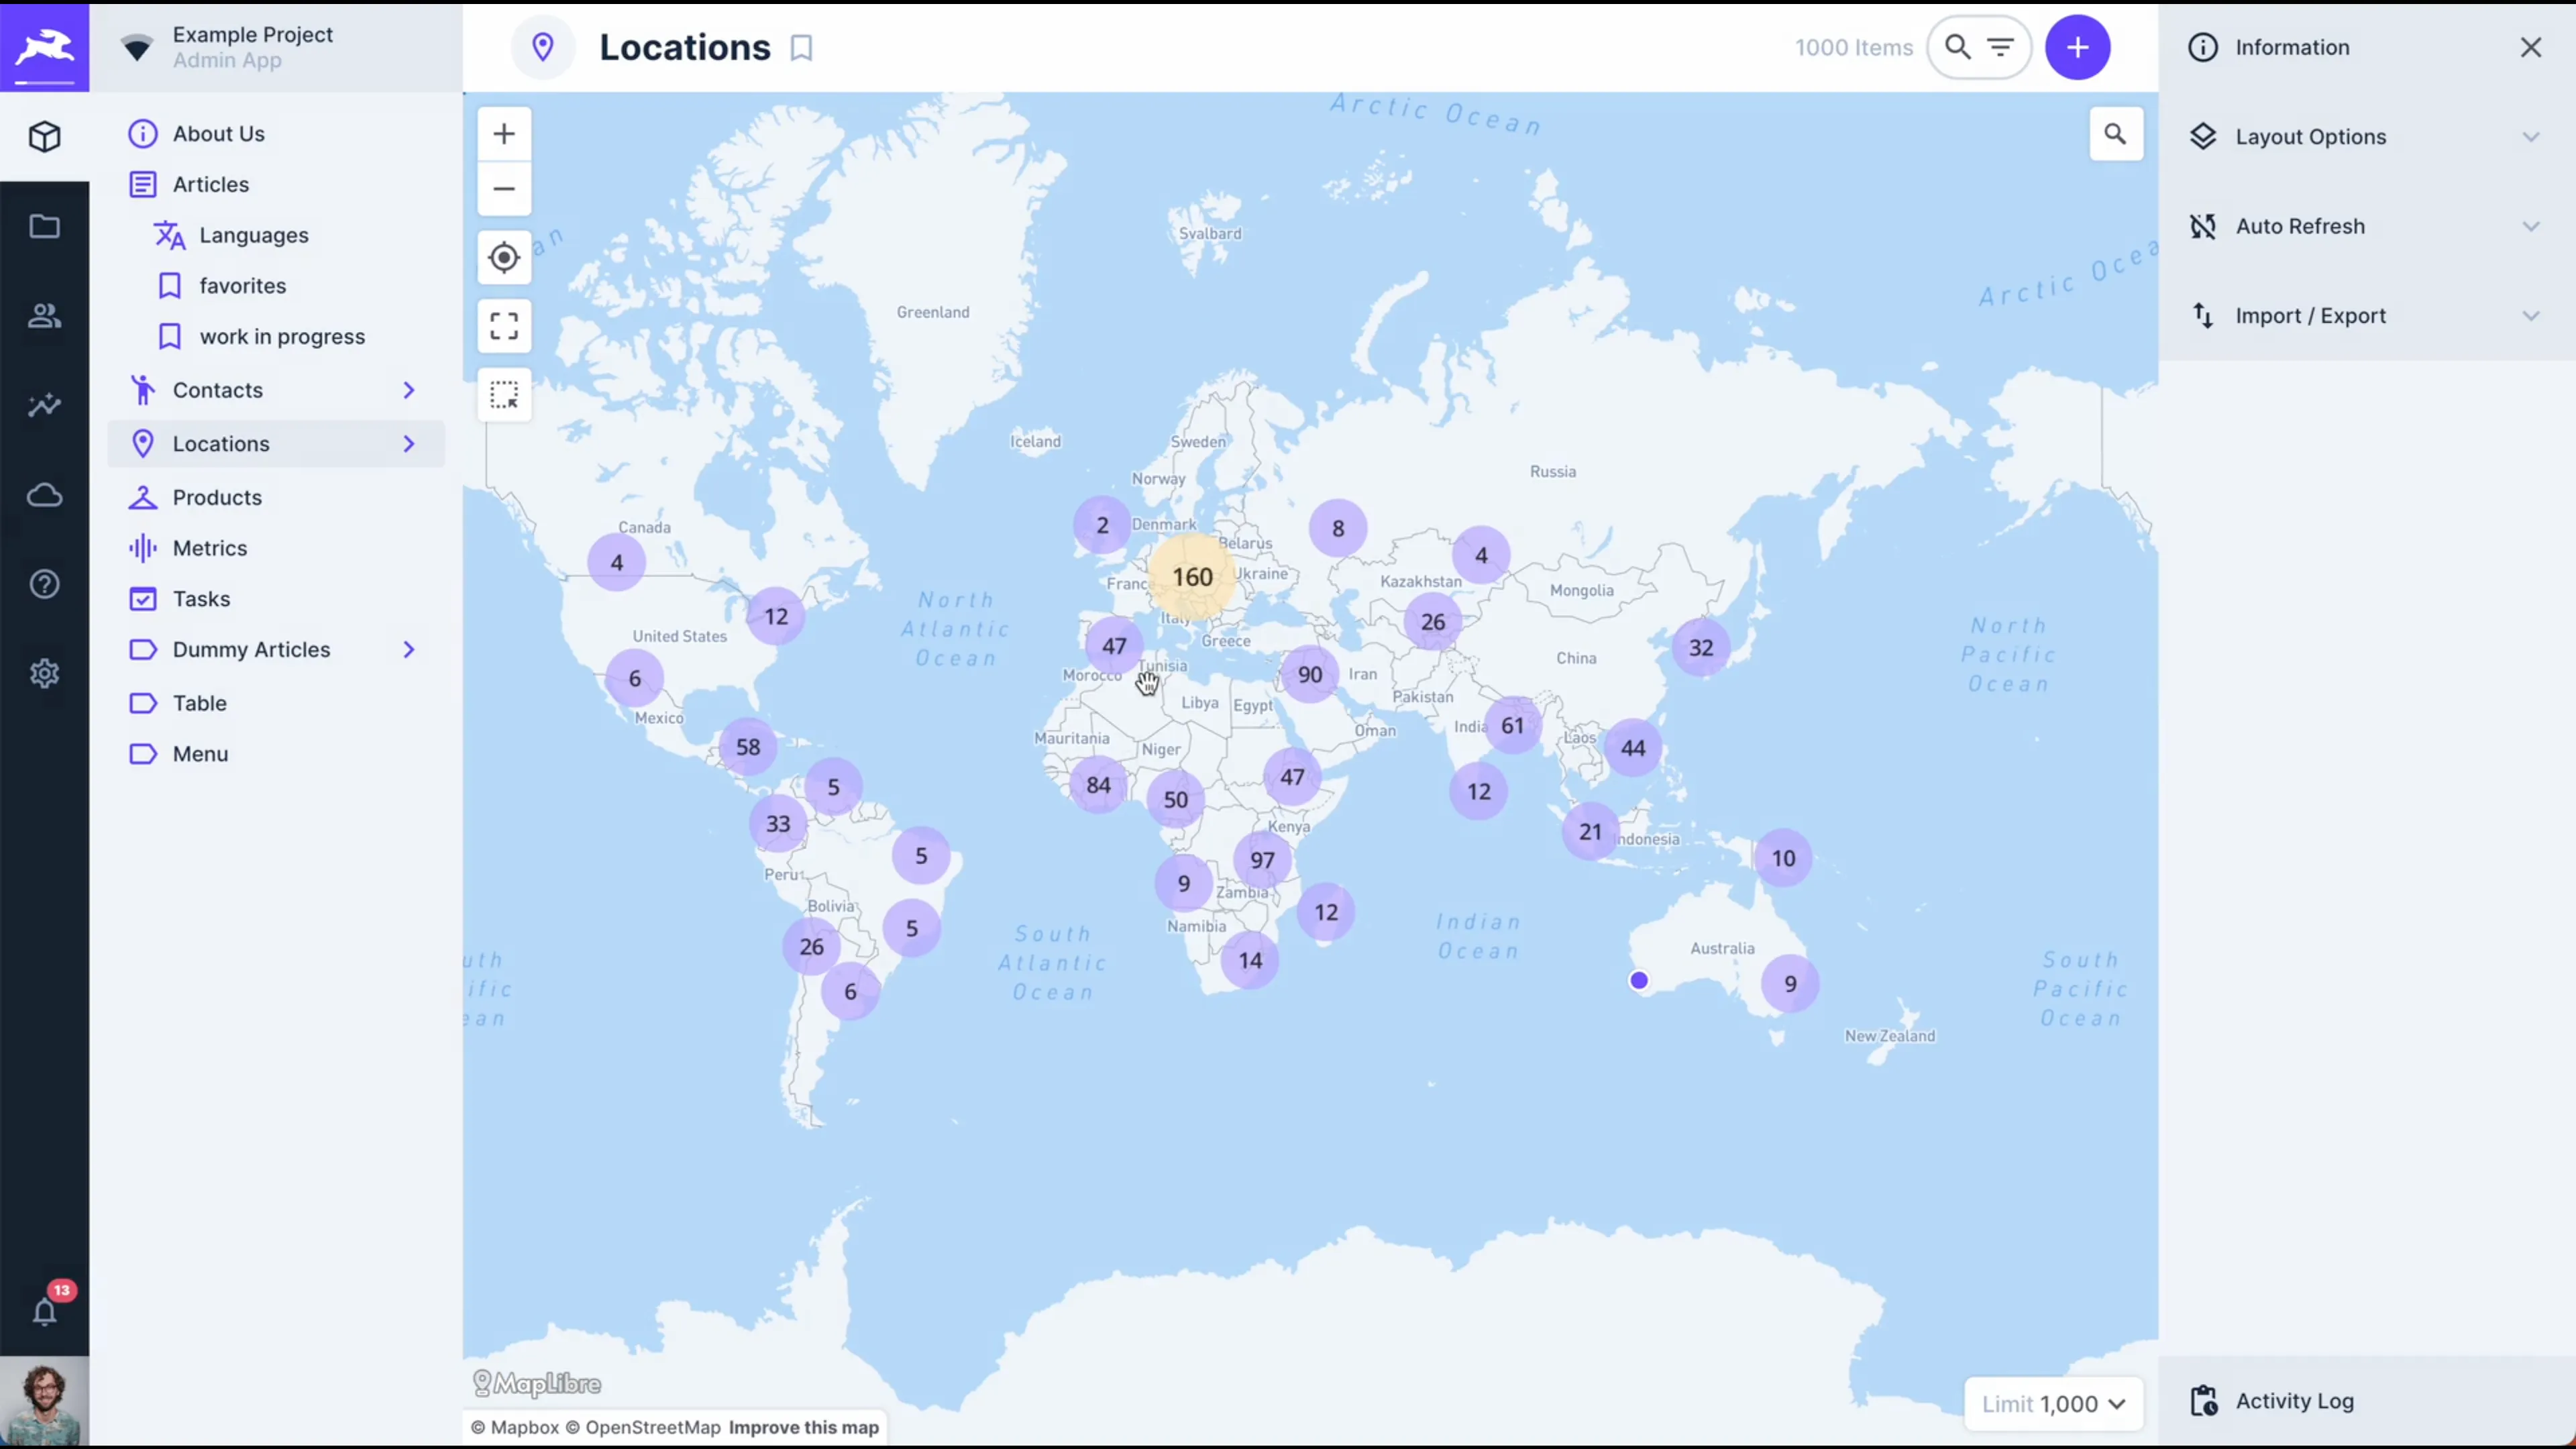
Task: Activate the area selection tool
Action: [x=504, y=395]
